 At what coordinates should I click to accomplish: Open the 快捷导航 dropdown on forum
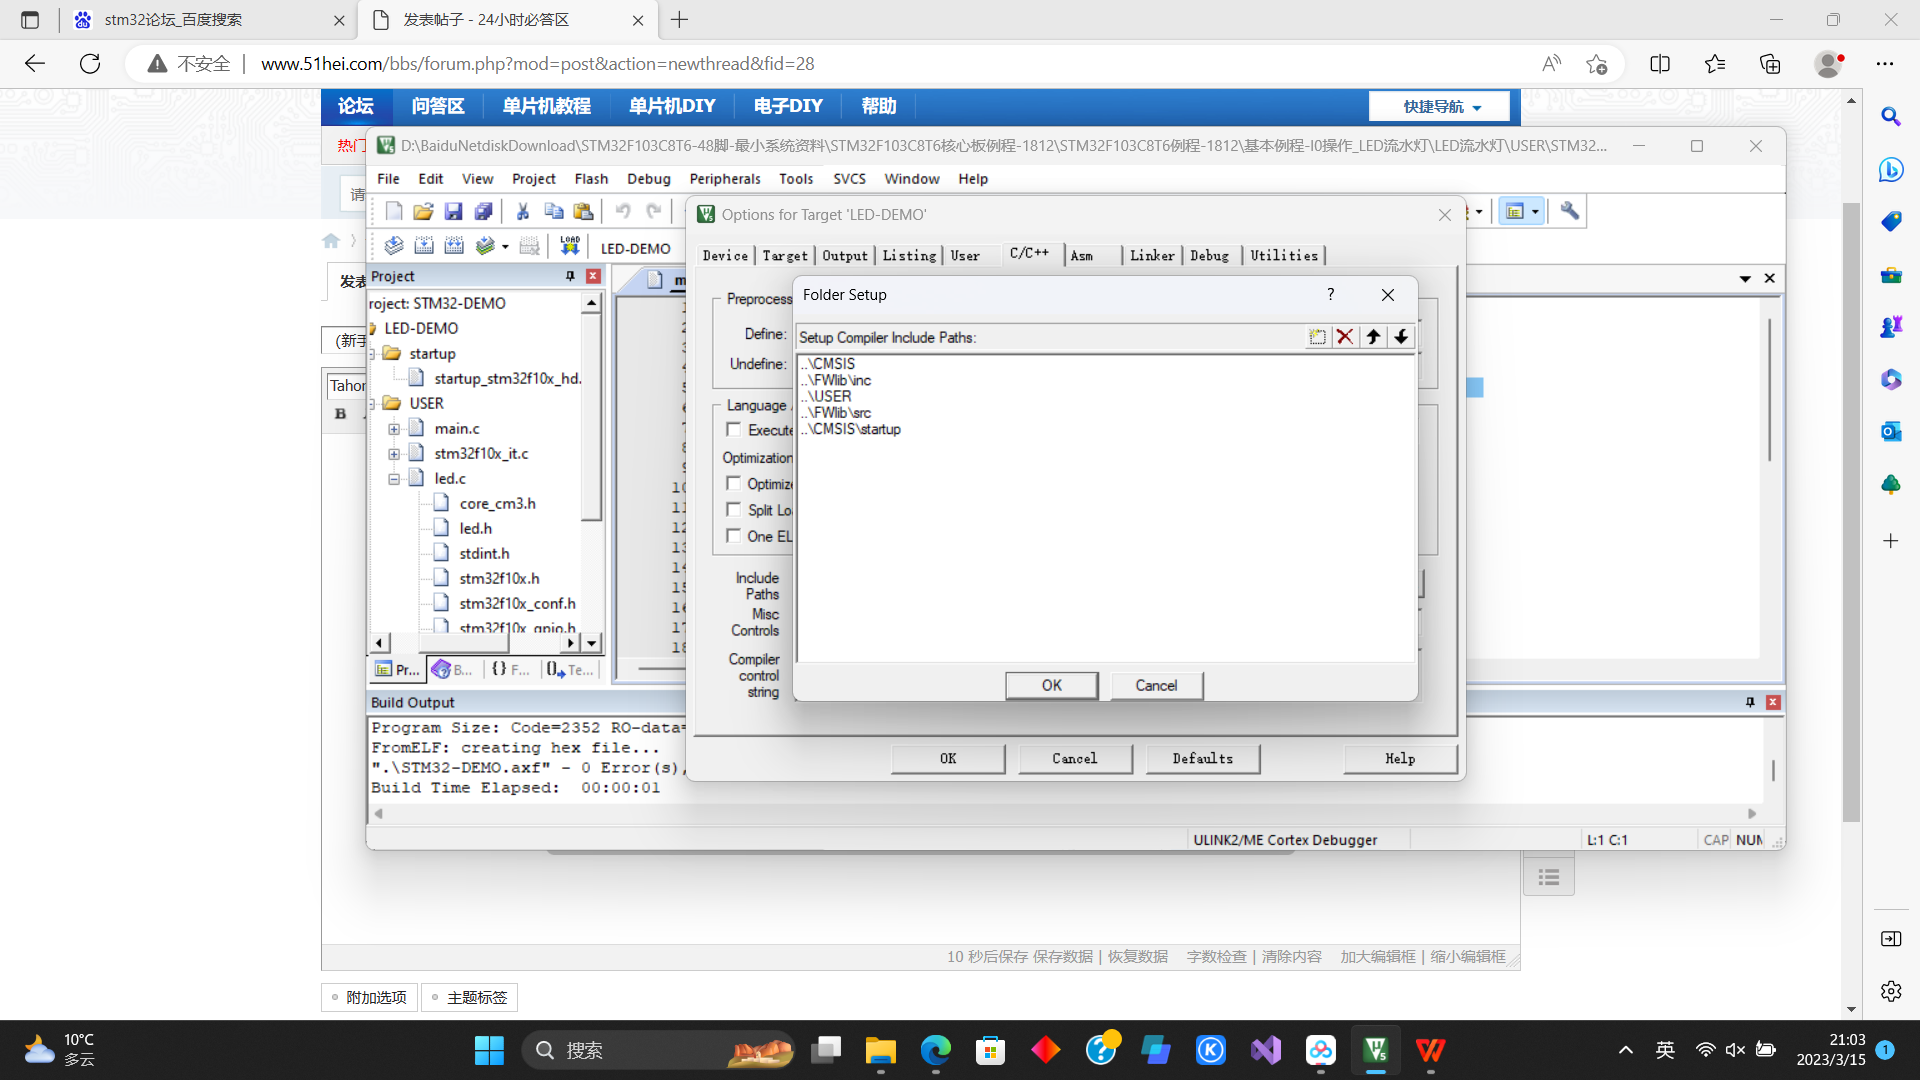(1441, 107)
